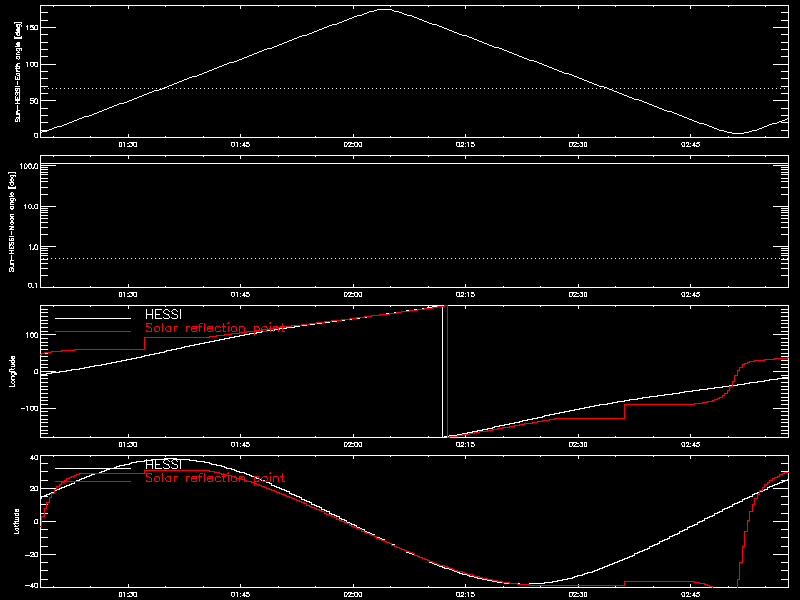Click red legend line sample in Longitude plot
This screenshot has height=600, width=800.
click(93, 332)
